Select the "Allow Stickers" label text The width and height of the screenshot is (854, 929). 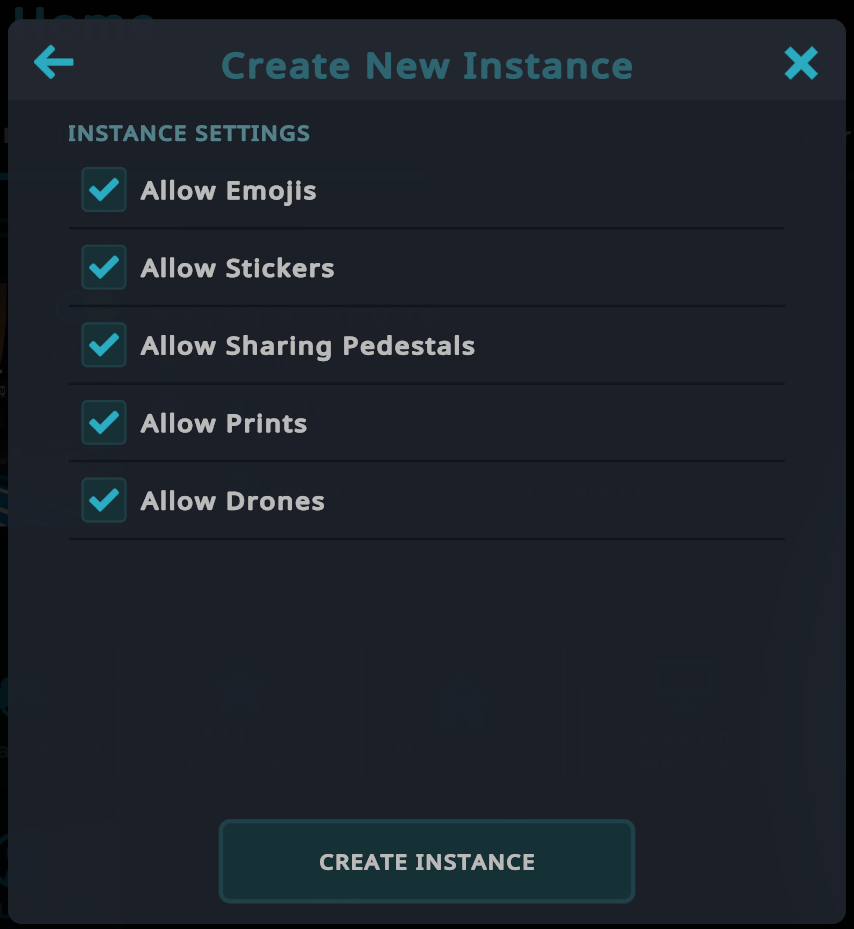(x=237, y=268)
